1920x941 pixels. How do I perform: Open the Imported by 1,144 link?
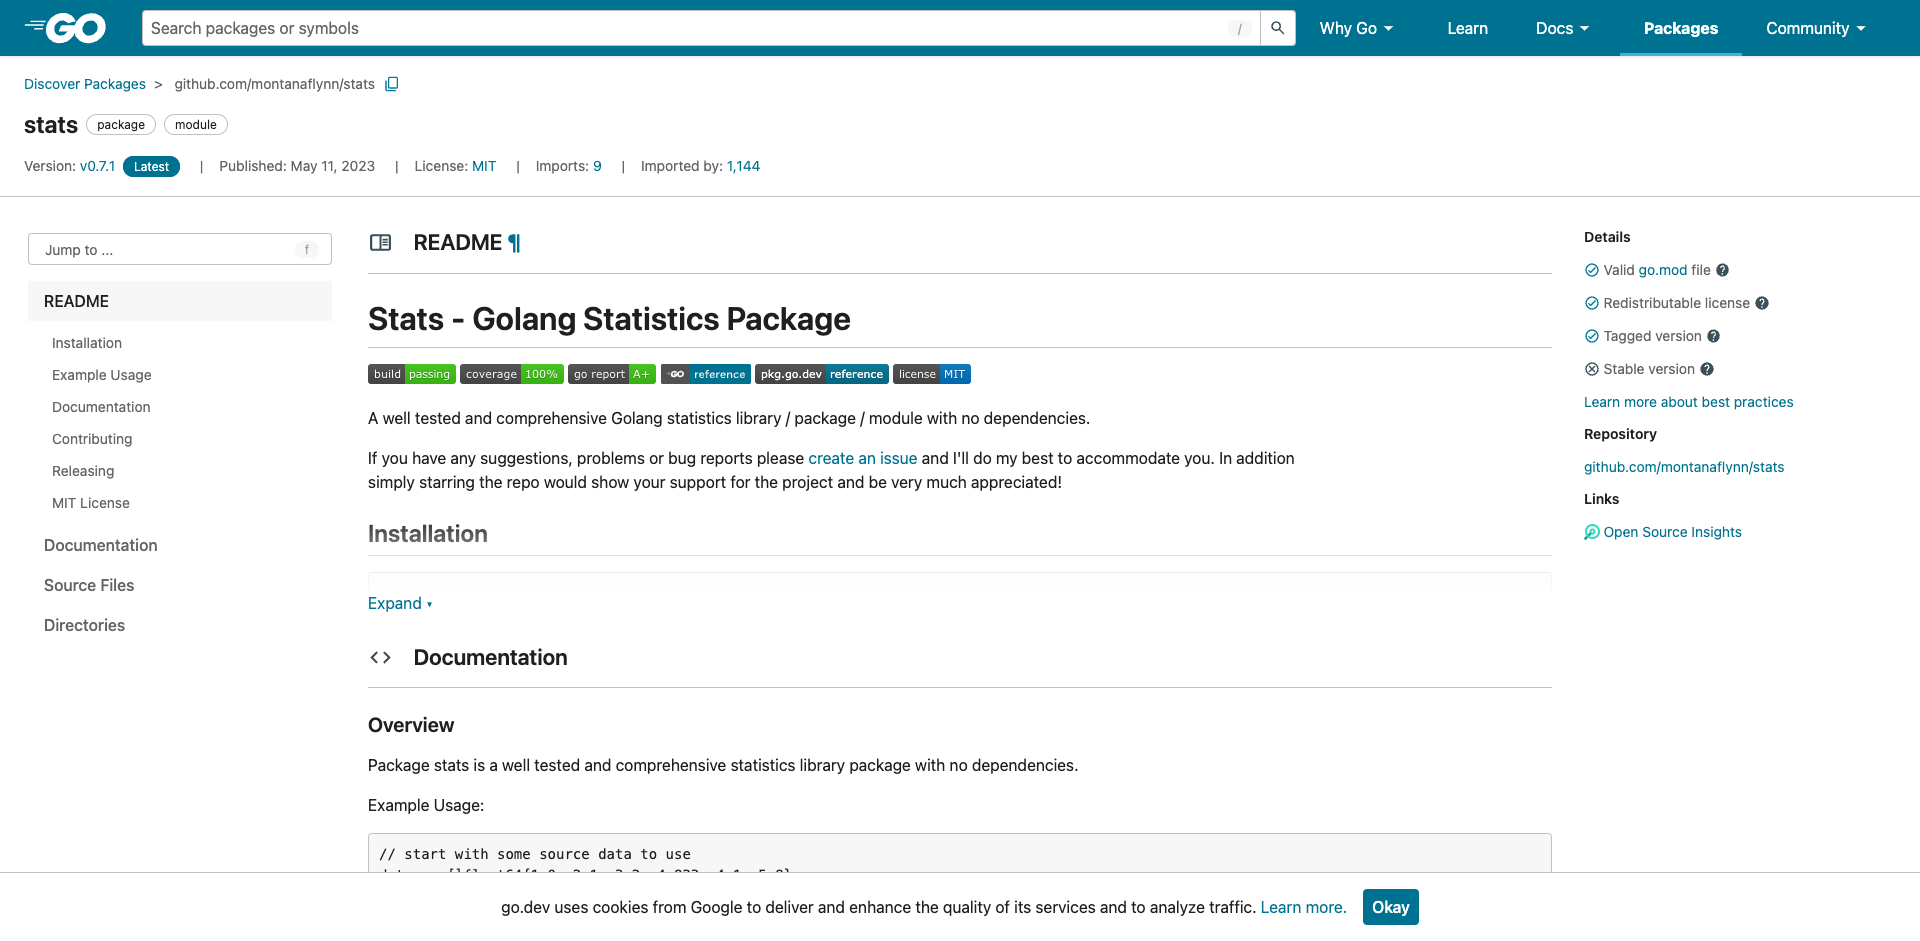[743, 166]
